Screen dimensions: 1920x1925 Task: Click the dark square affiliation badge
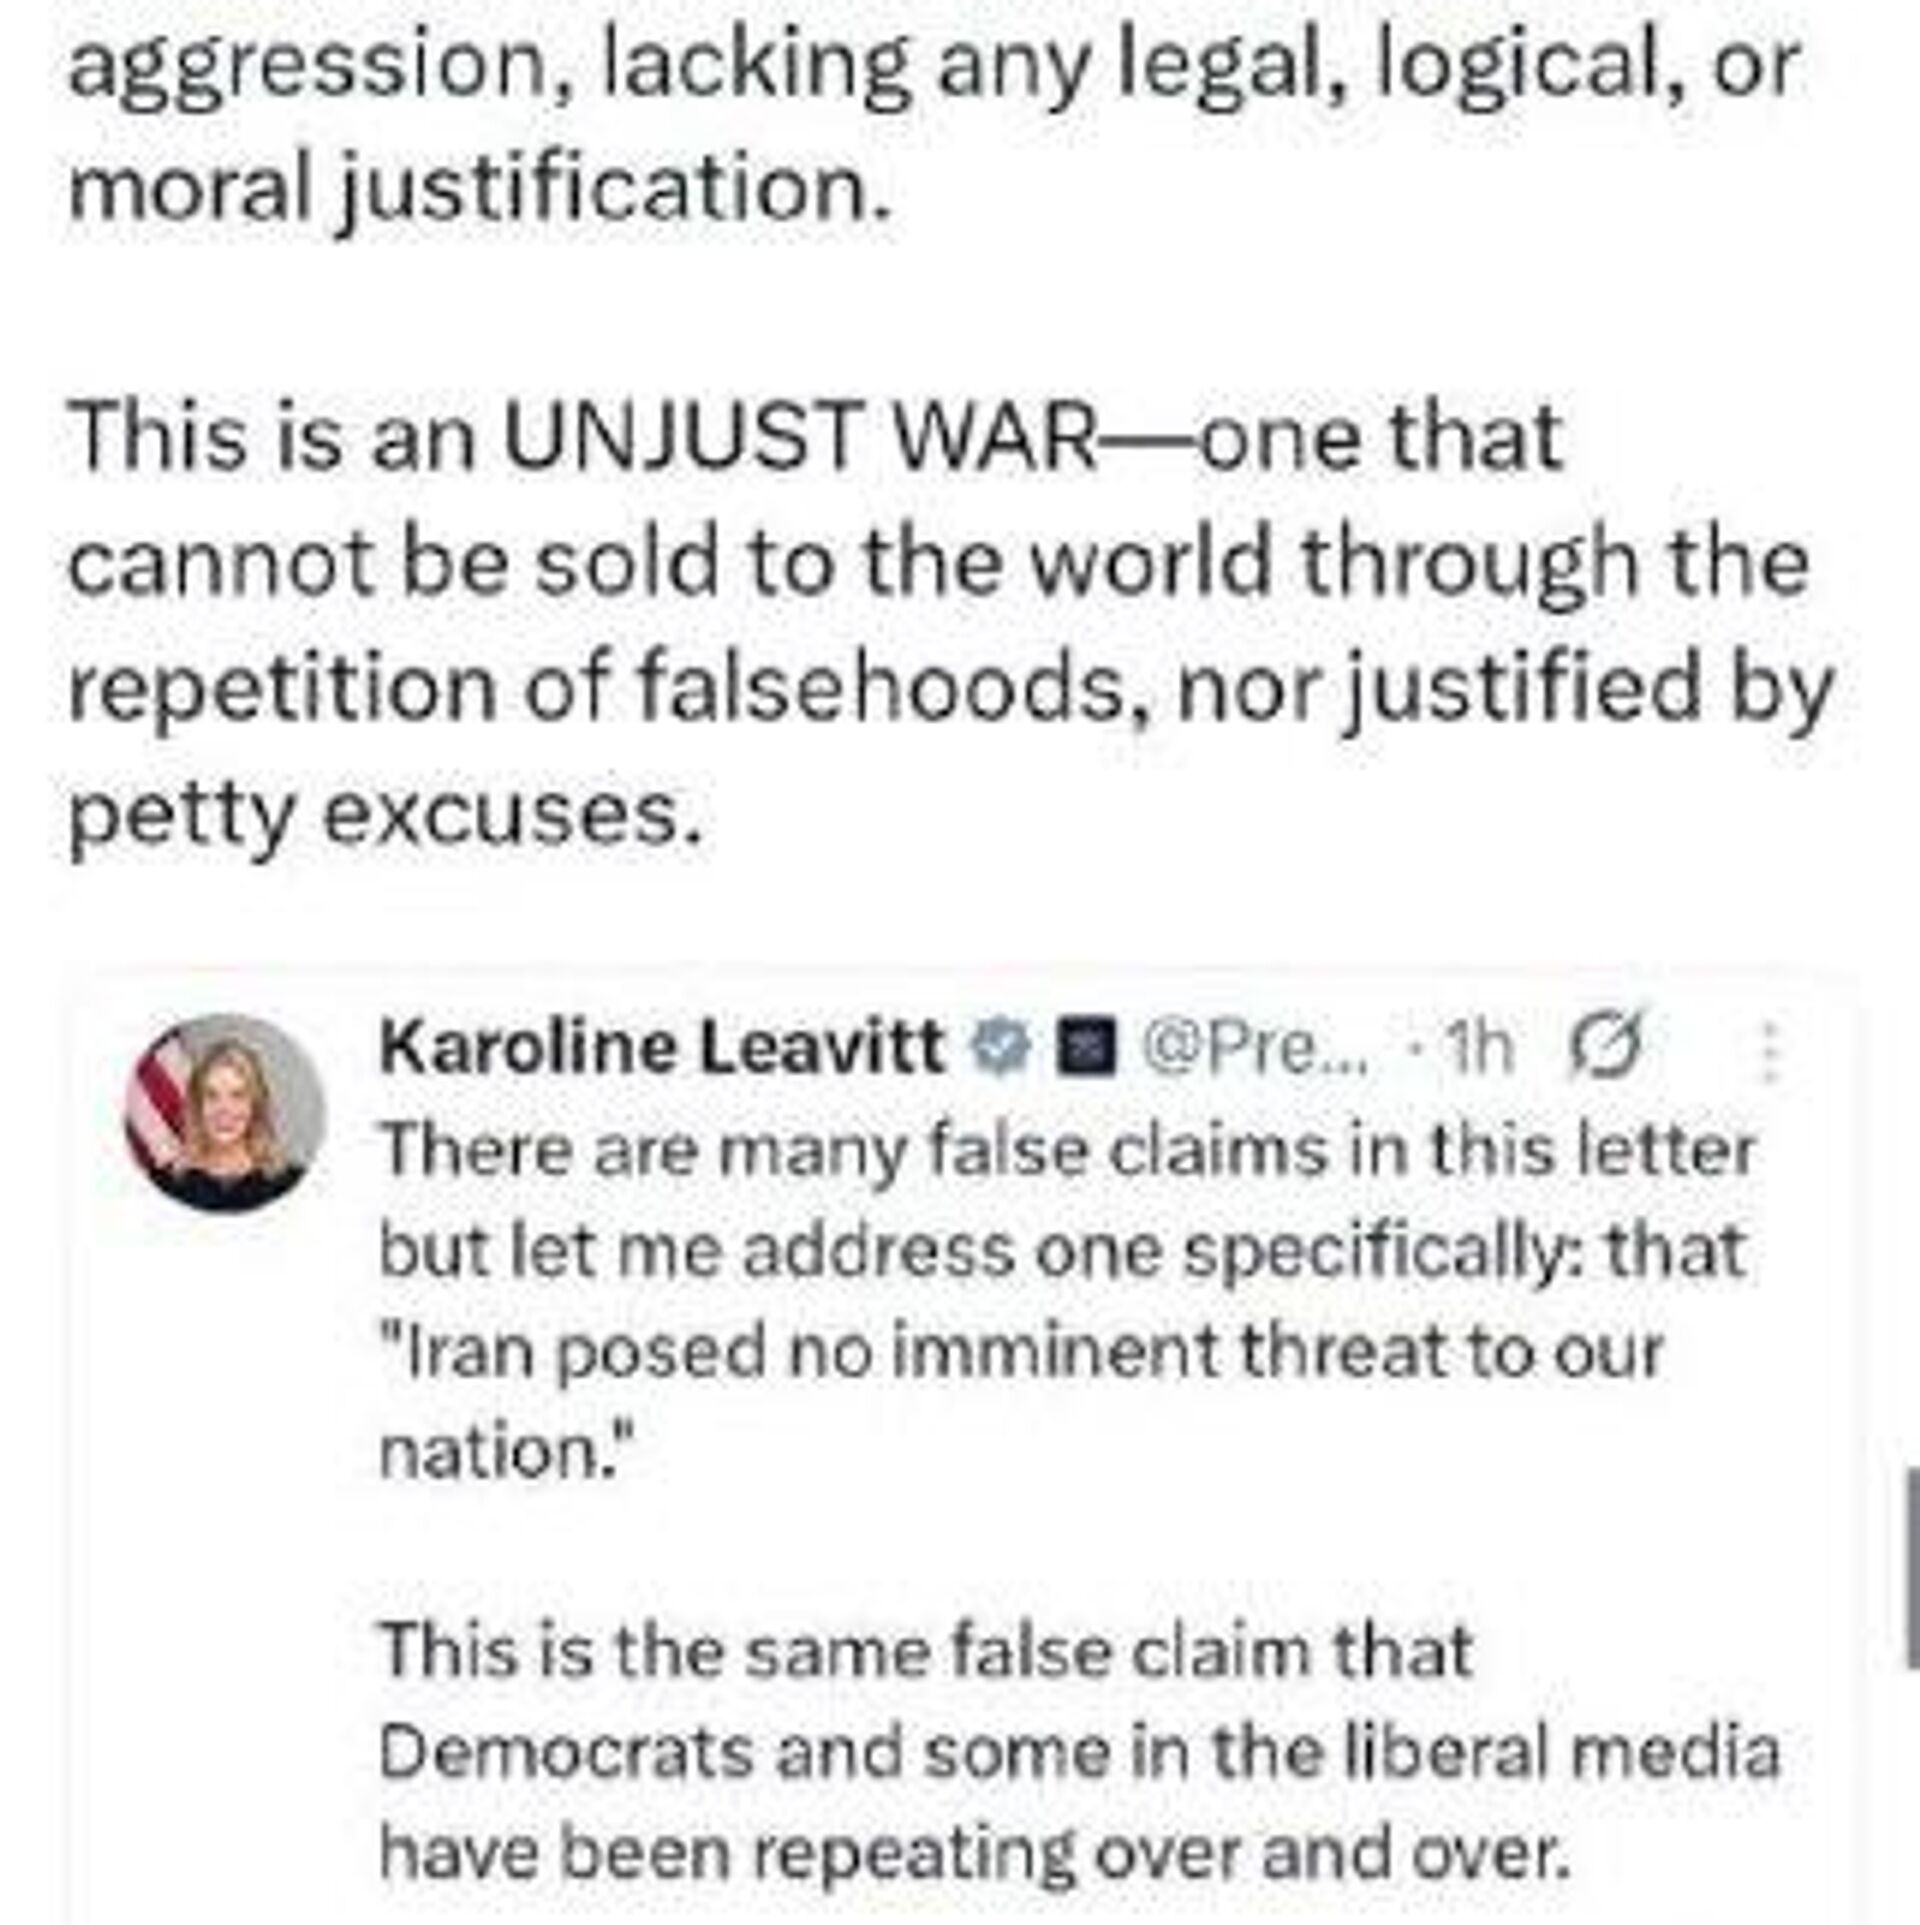pyautogui.click(x=1087, y=1050)
